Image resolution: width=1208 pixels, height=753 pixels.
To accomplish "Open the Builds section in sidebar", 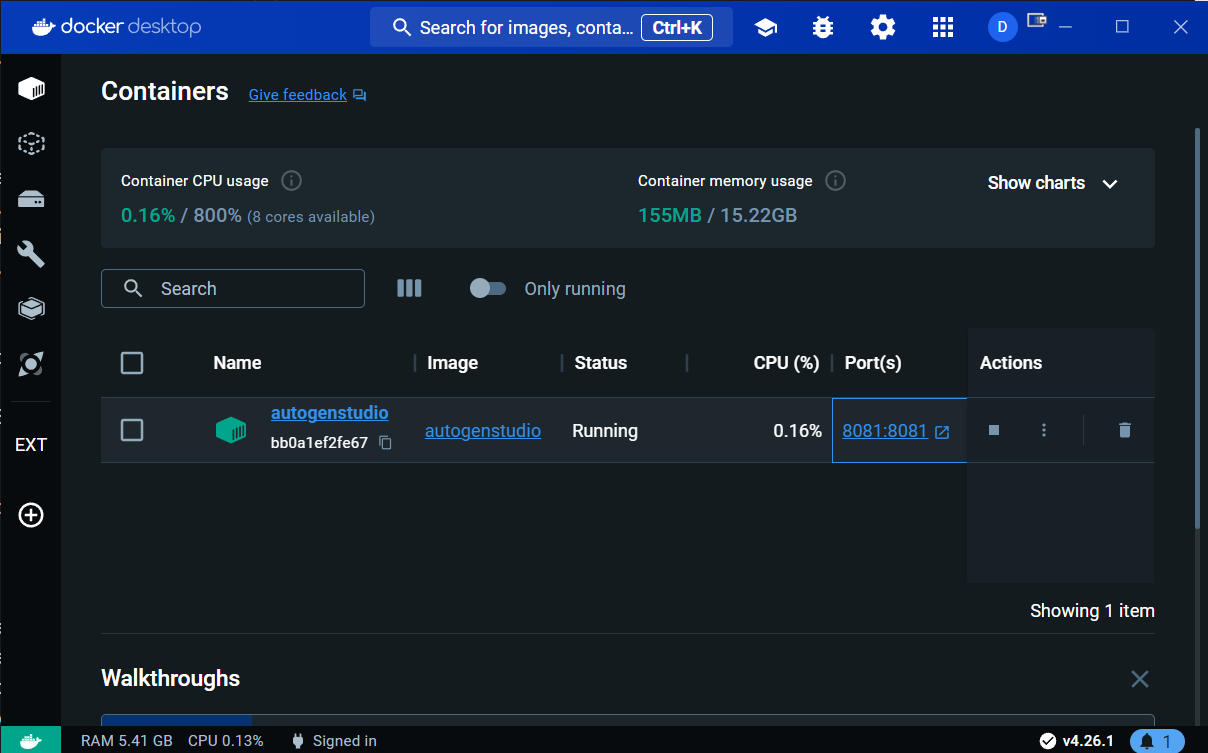I will coord(31,253).
